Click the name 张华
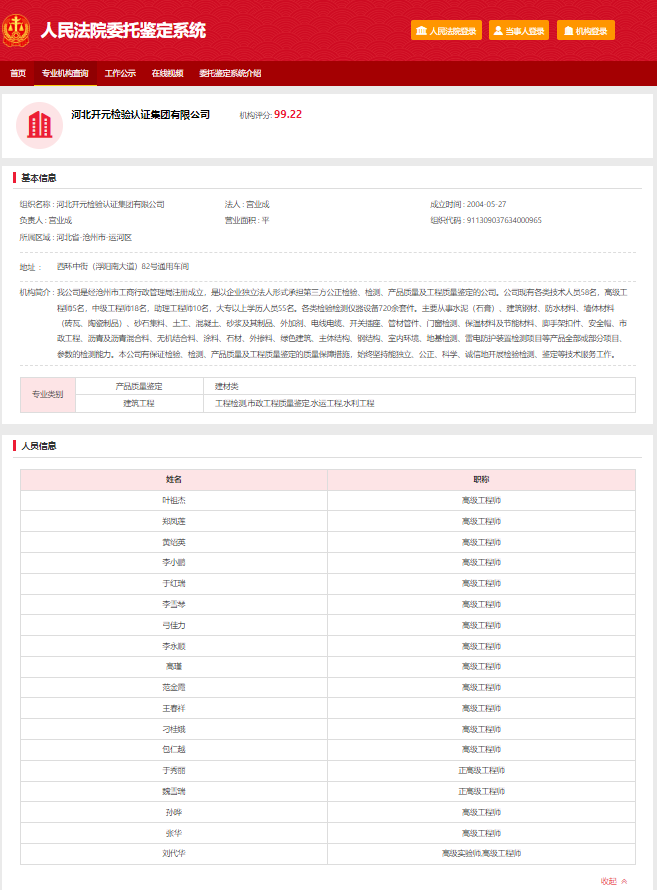 [x=174, y=833]
